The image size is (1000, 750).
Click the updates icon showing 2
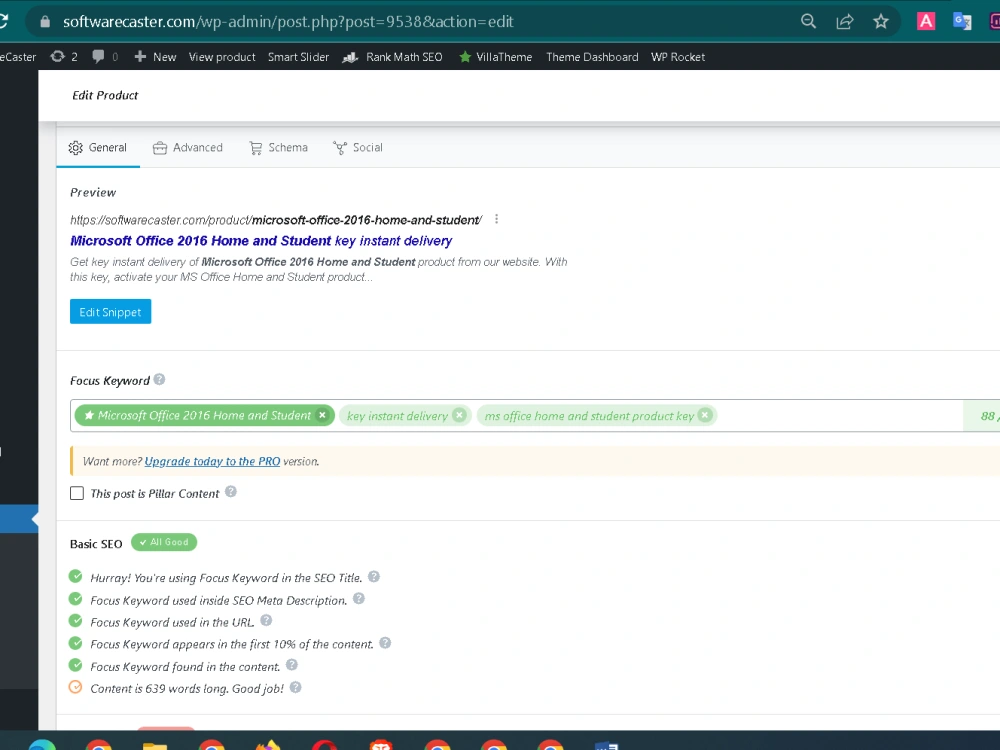(57, 57)
